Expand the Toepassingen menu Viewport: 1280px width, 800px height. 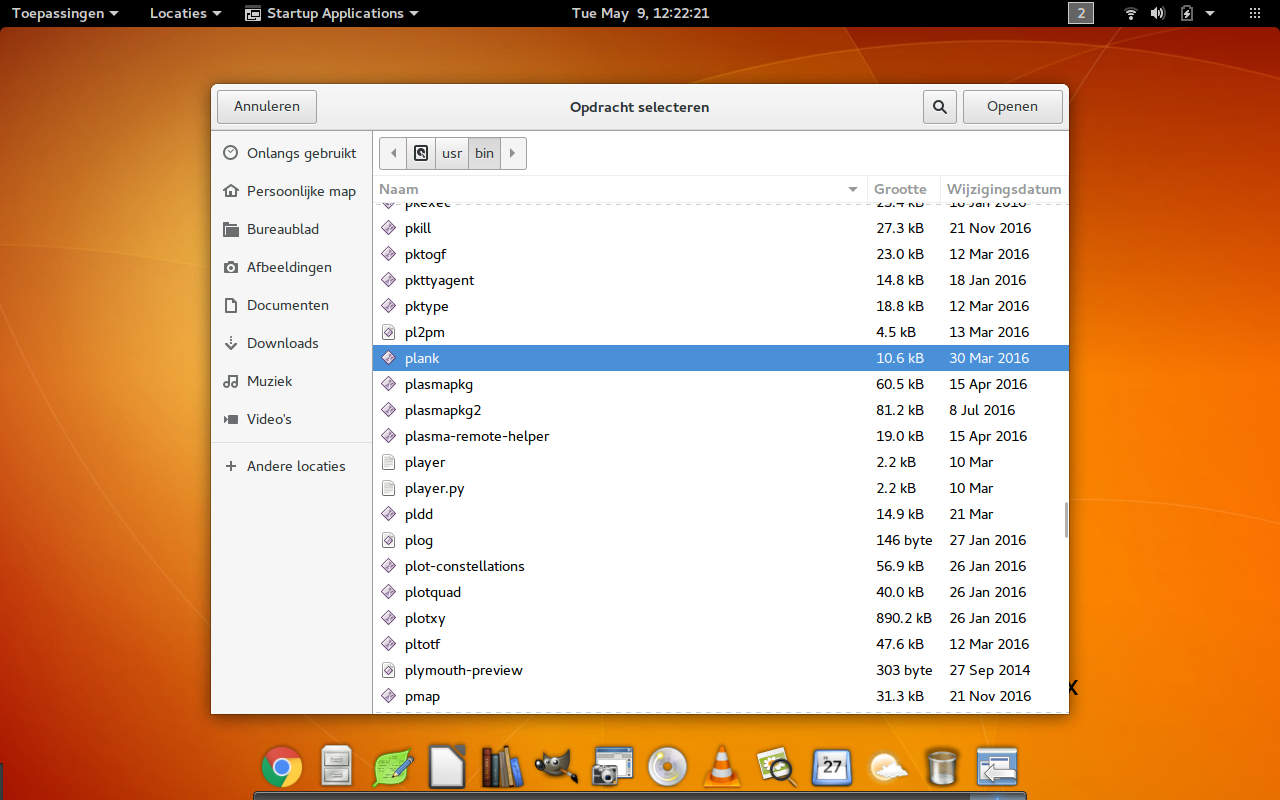[x=65, y=13]
